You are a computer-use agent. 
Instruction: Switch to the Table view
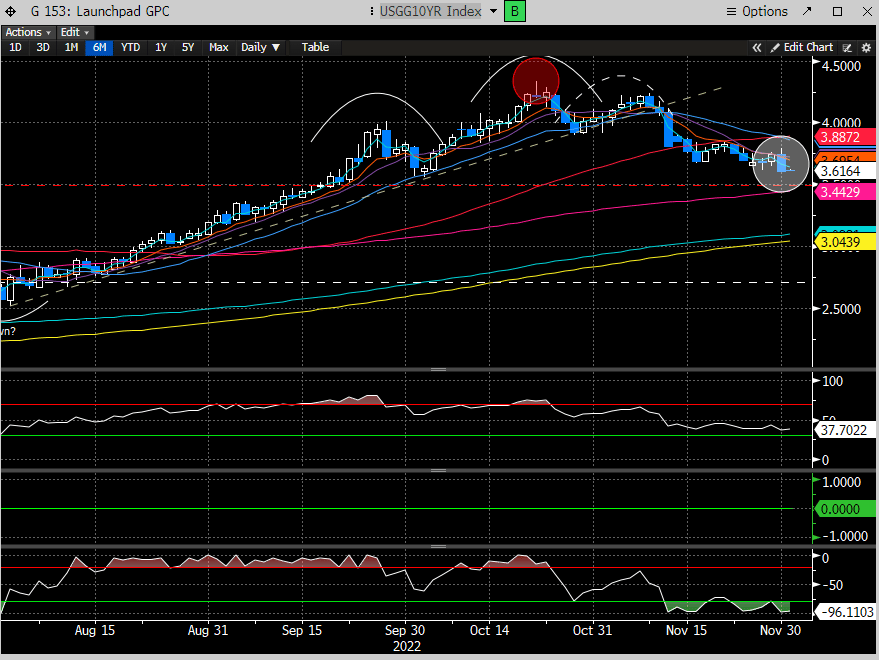[x=315, y=47]
